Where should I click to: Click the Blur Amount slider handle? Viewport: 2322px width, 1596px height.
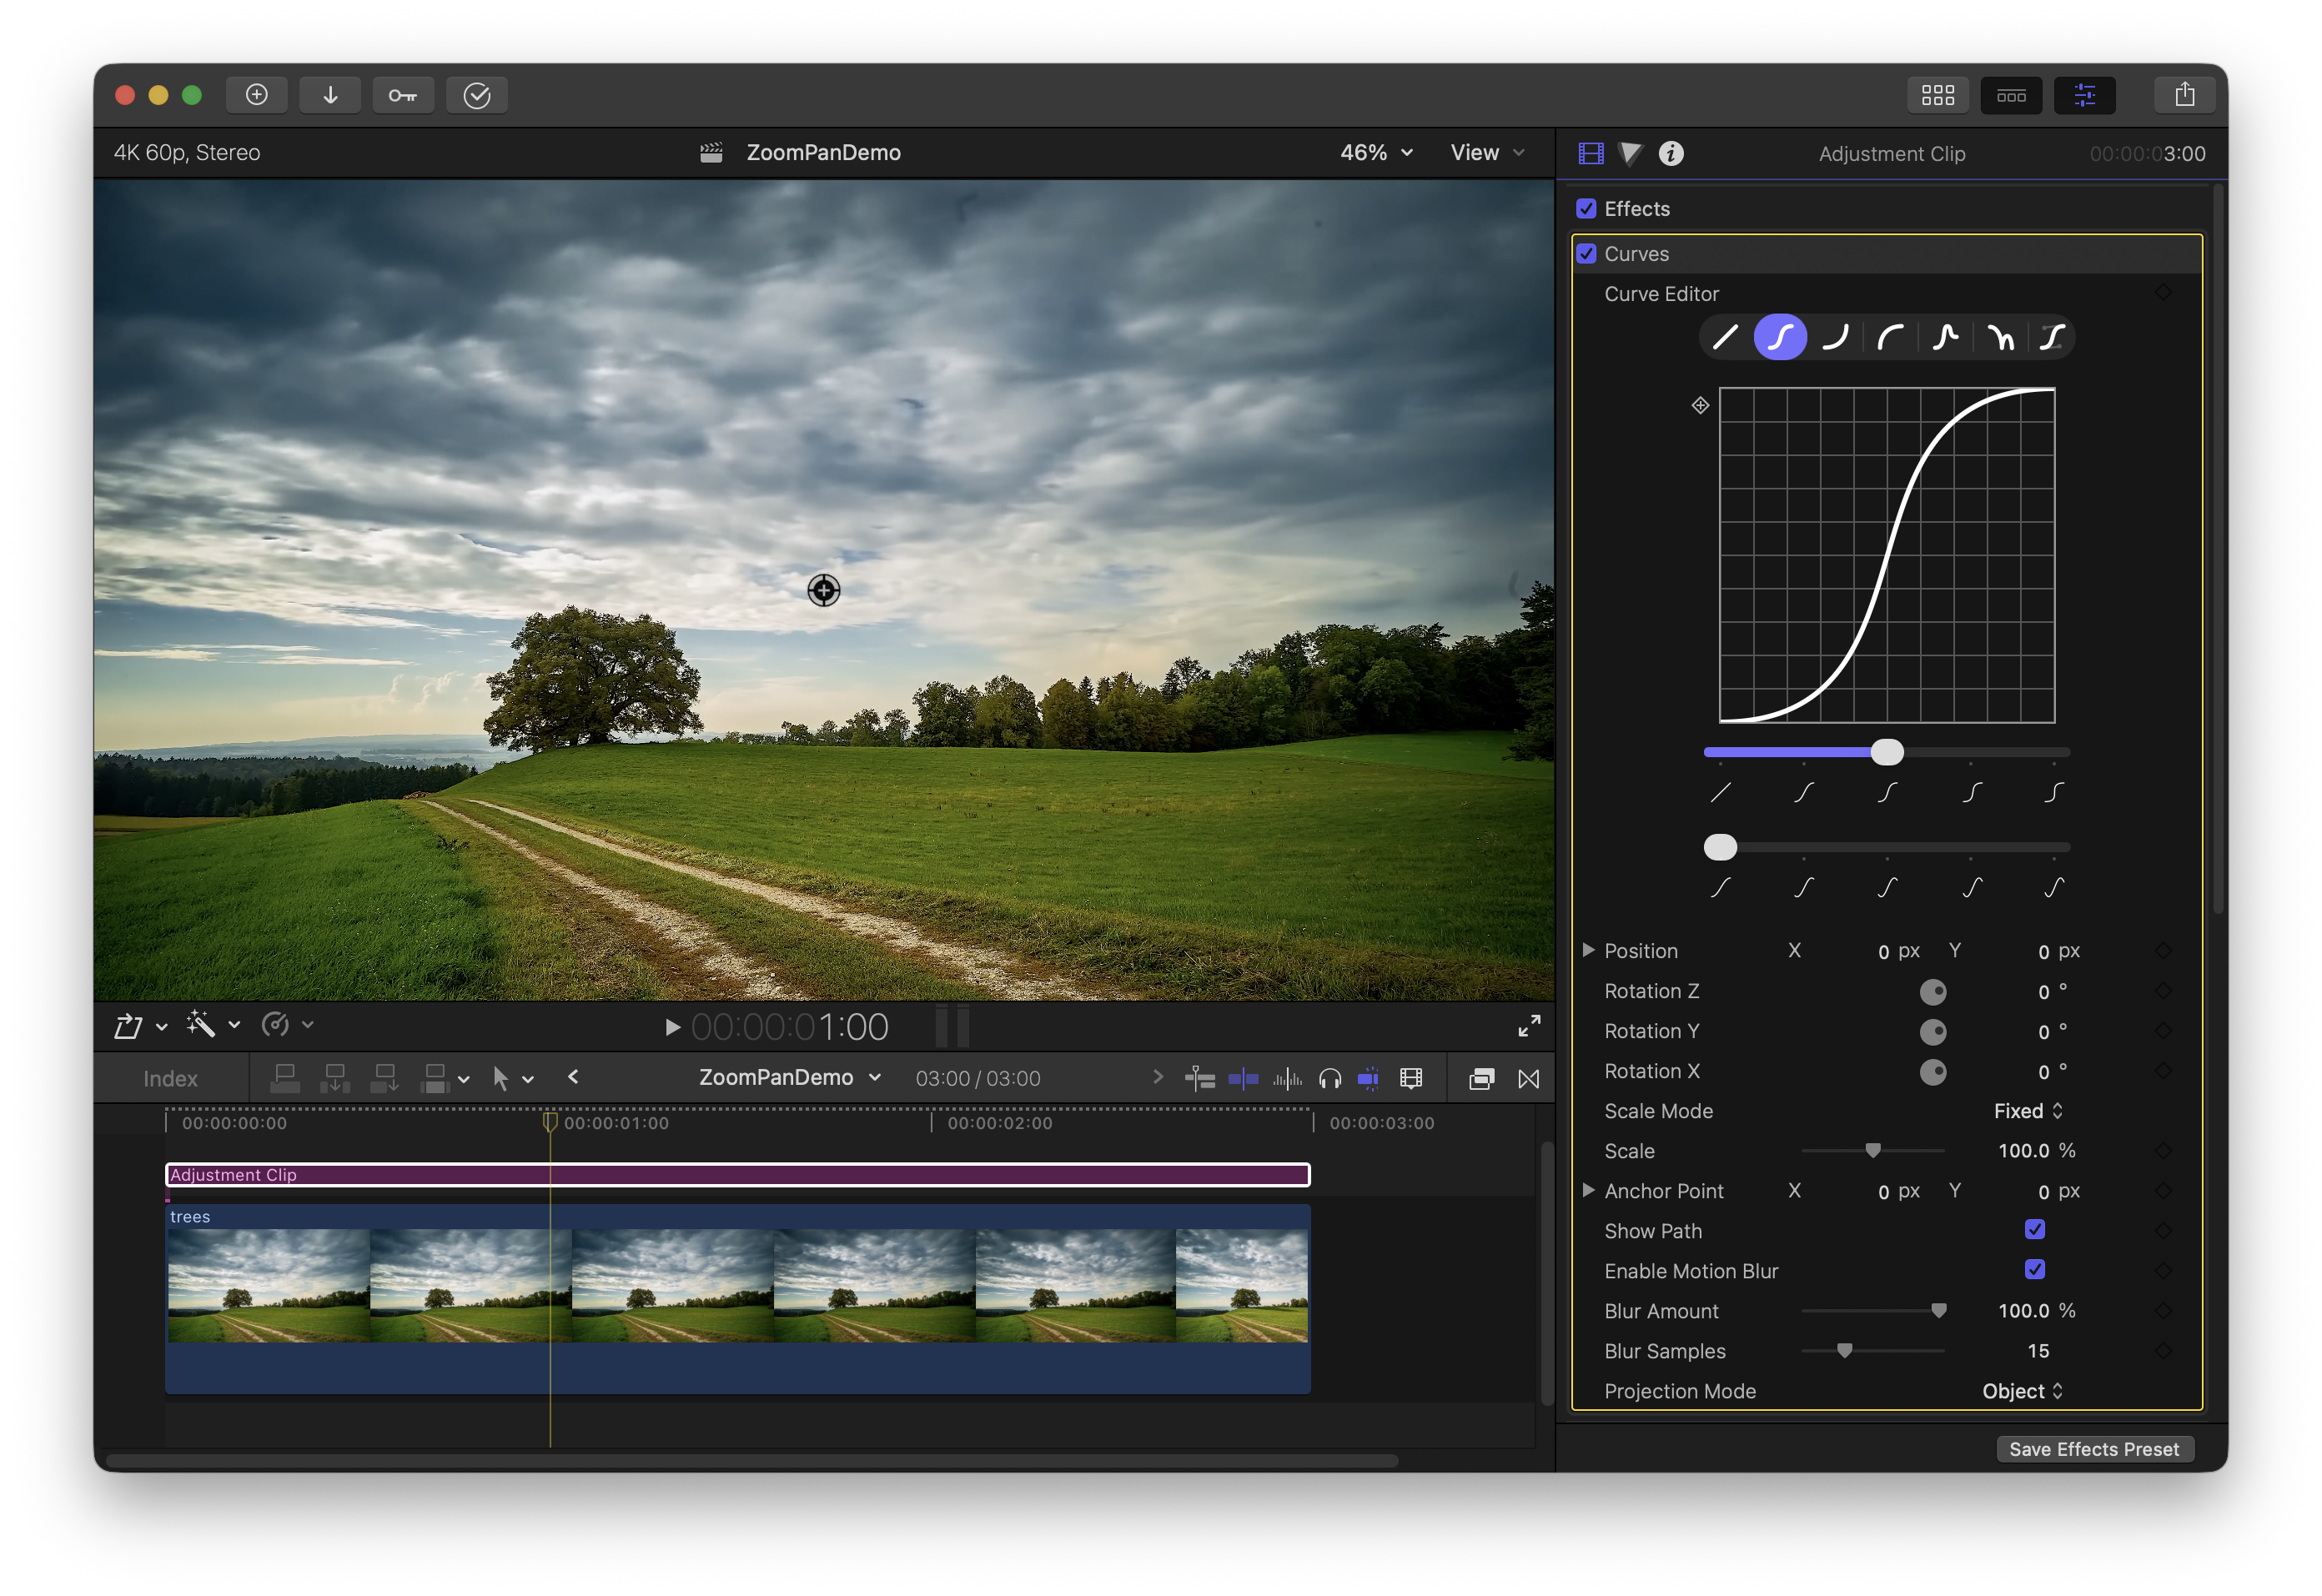[x=1938, y=1310]
